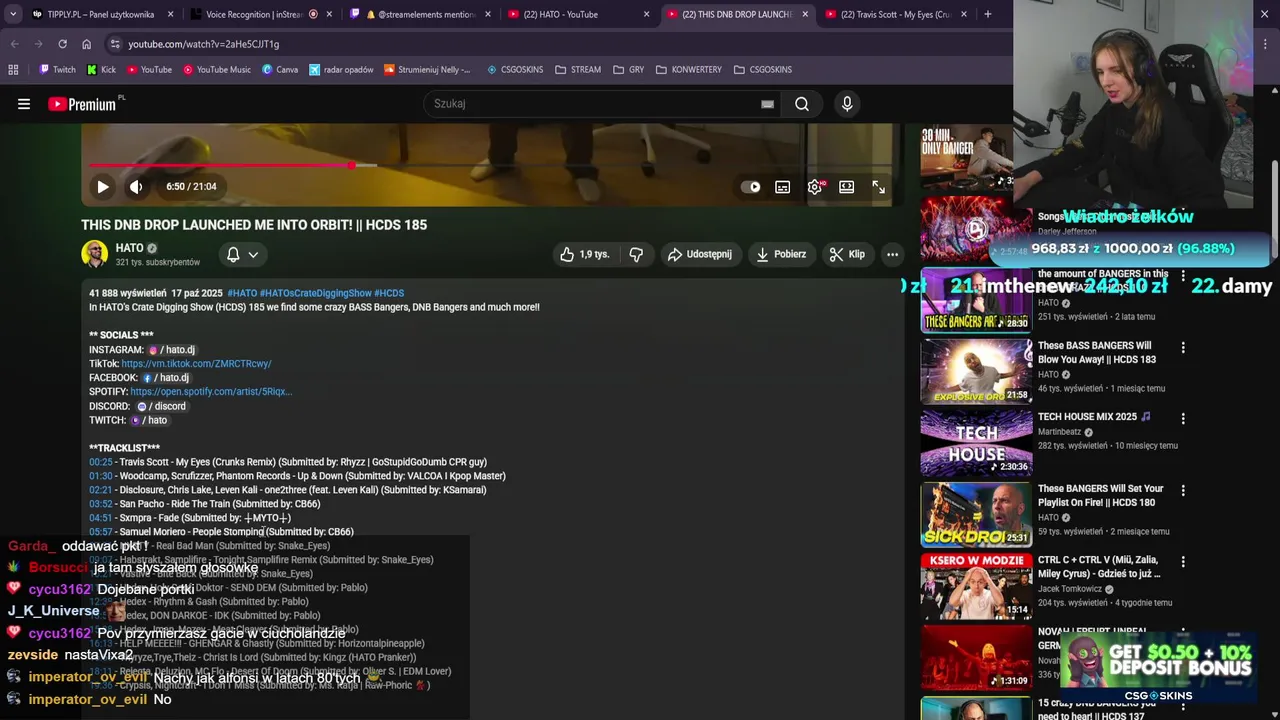Open CTRL C + CTRL V video title
This screenshot has height=720, width=1280.
pyautogui.click(x=1099, y=567)
